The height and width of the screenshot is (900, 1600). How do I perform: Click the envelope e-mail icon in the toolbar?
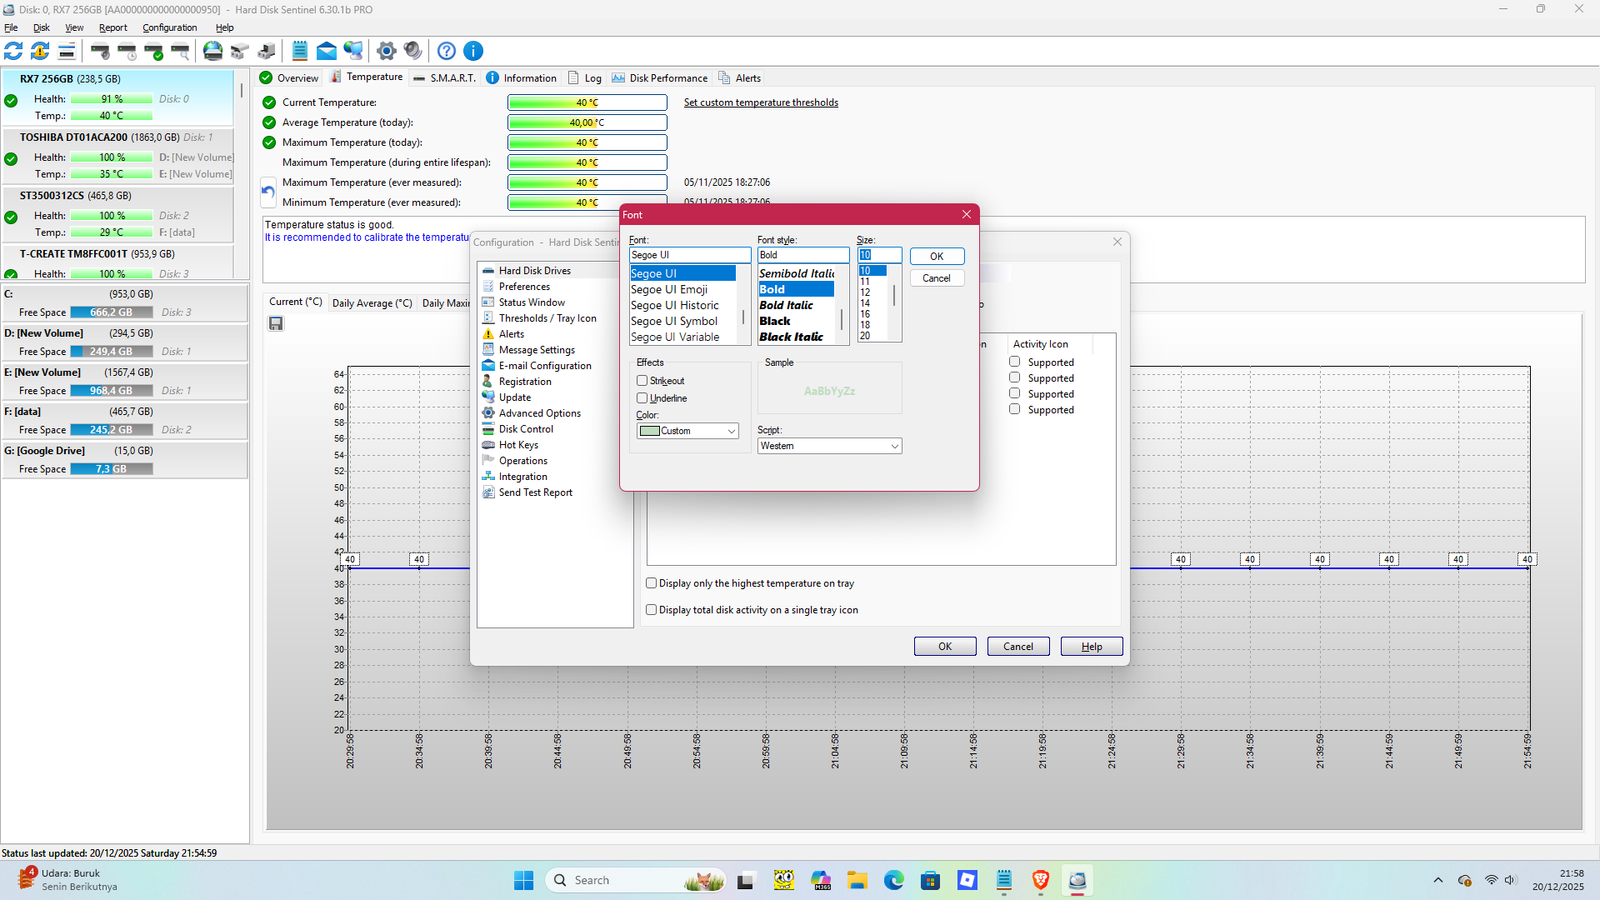point(327,51)
